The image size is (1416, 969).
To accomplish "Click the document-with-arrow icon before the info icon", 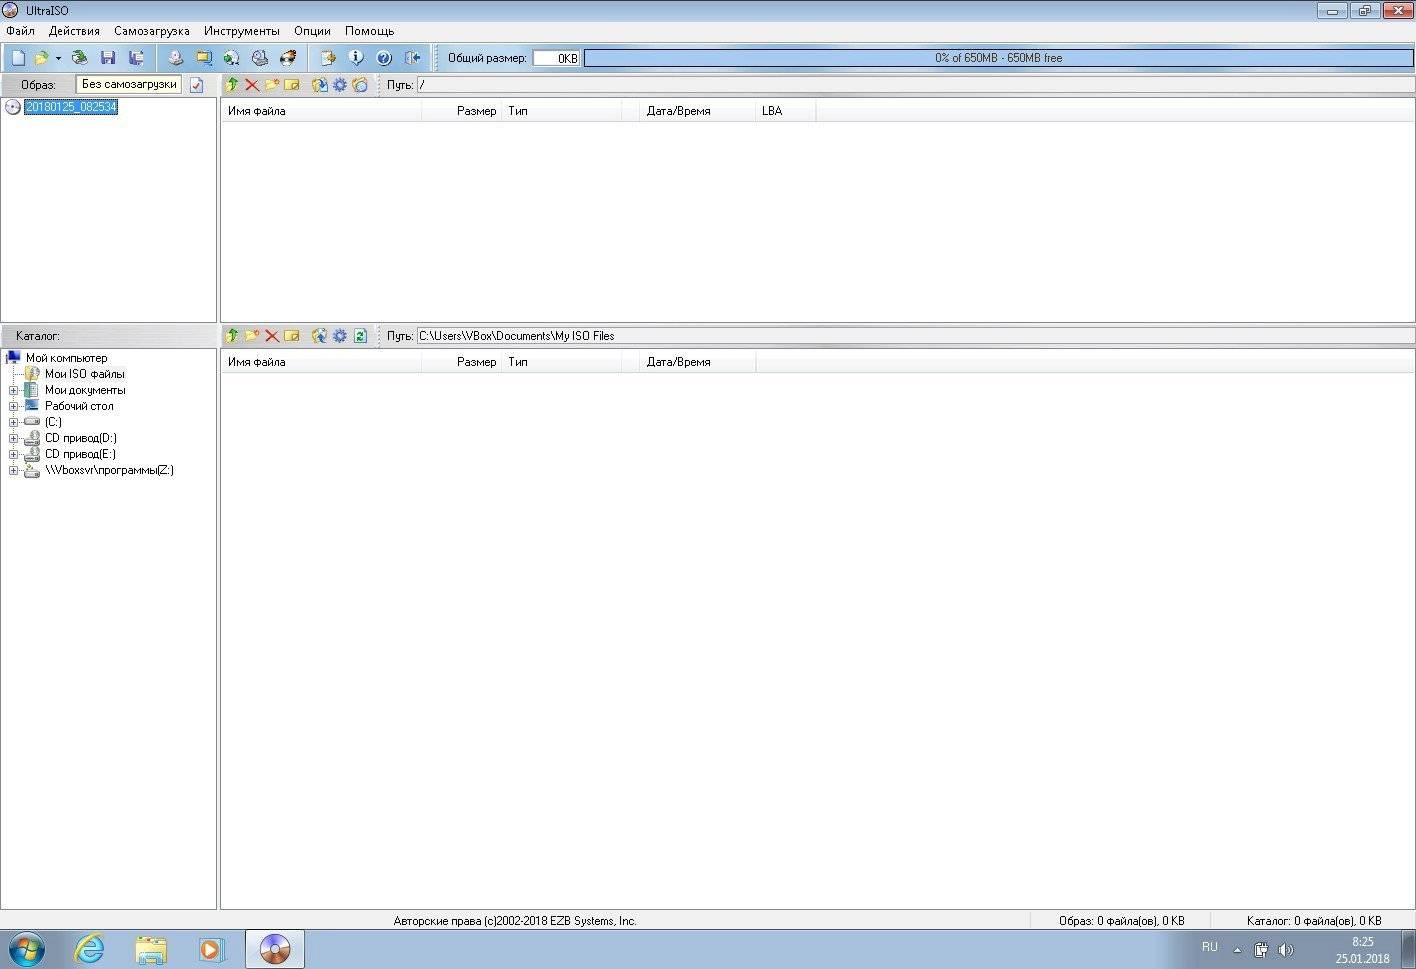I will 327,58.
